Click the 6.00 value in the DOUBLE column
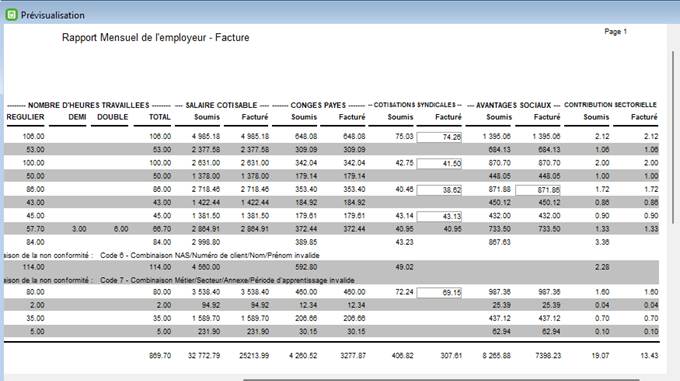680x381 pixels. [121, 229]
